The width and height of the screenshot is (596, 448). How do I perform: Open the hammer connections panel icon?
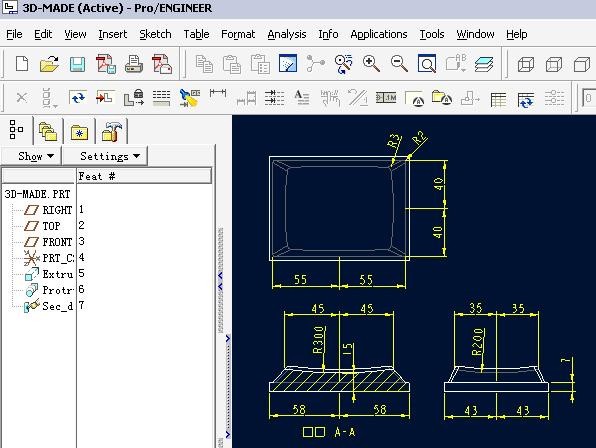tap(112, 131)
